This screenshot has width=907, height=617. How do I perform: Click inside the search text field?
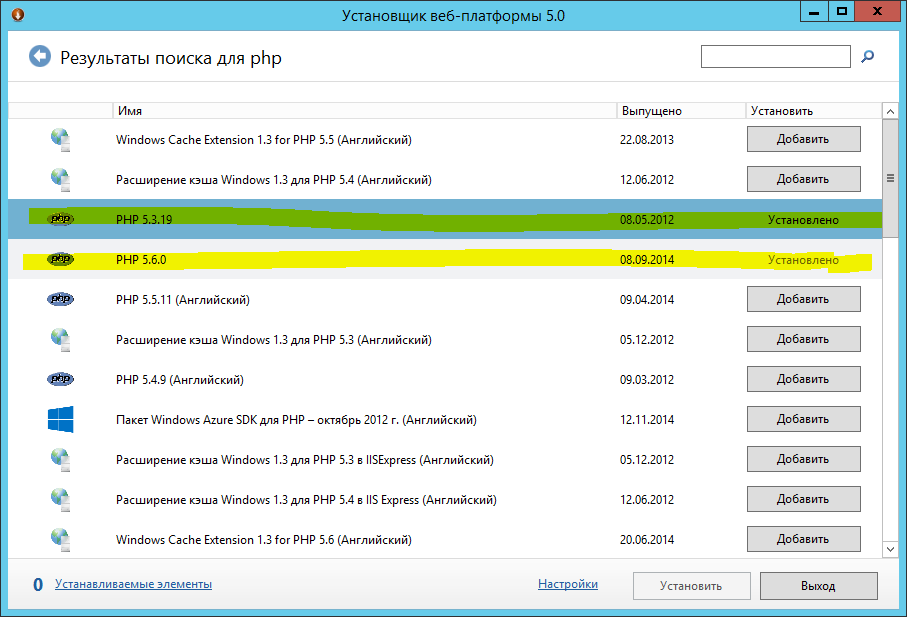pos(775,56)
